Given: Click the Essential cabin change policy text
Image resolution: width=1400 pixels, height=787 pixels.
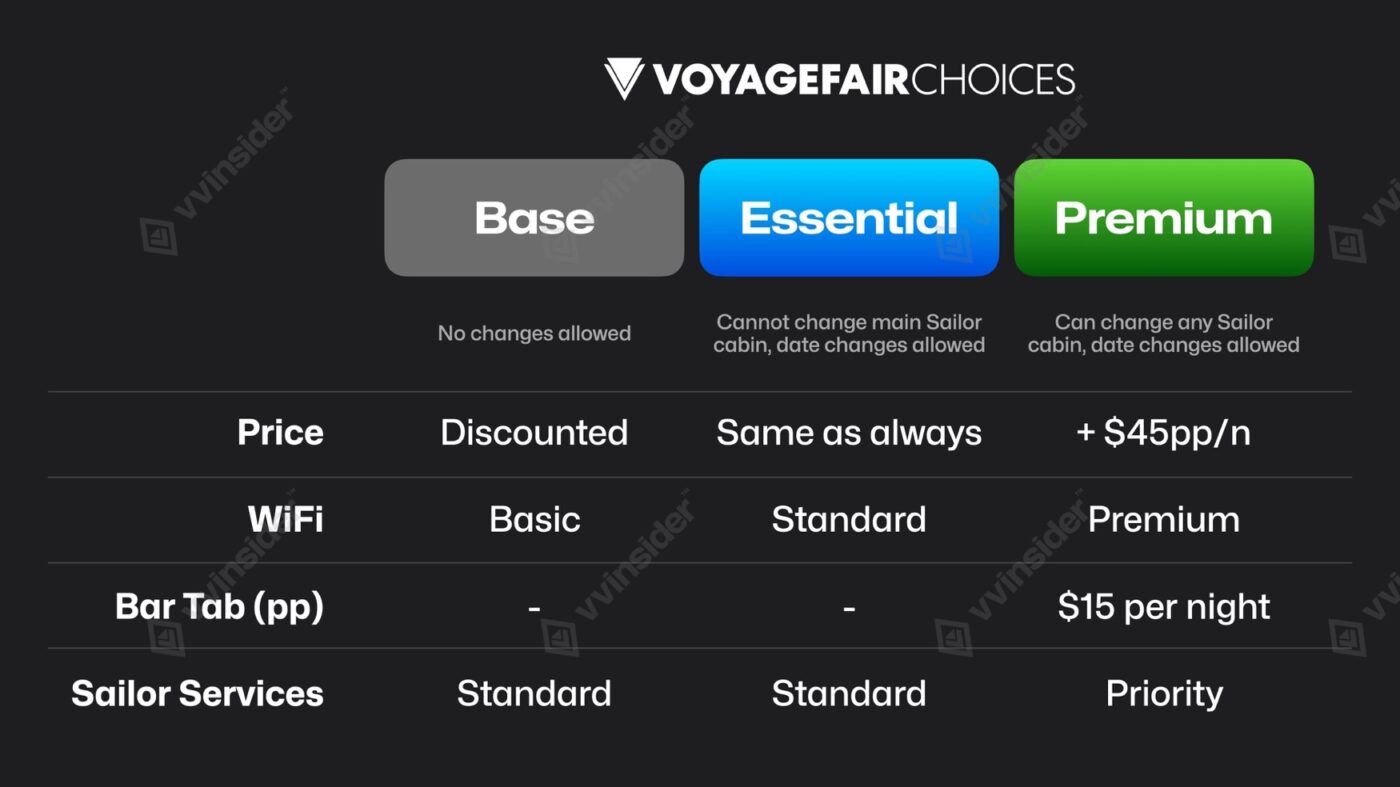Looking at the screenshot, I should 849,334.
